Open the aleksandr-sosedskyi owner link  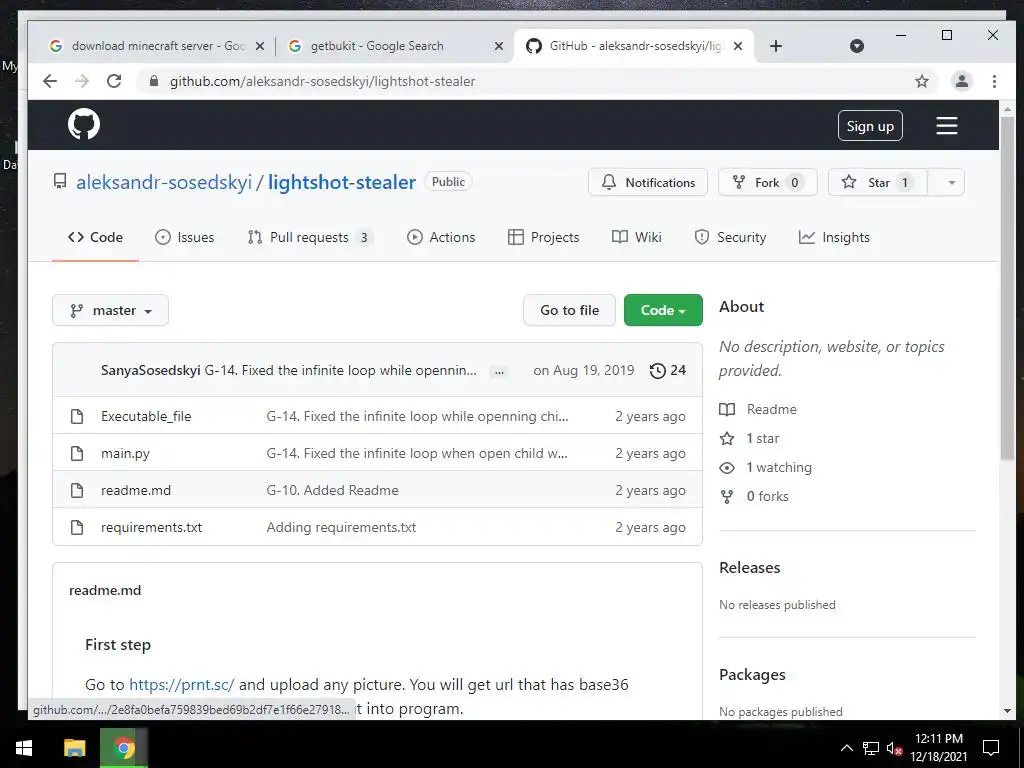tap(164, 182)
